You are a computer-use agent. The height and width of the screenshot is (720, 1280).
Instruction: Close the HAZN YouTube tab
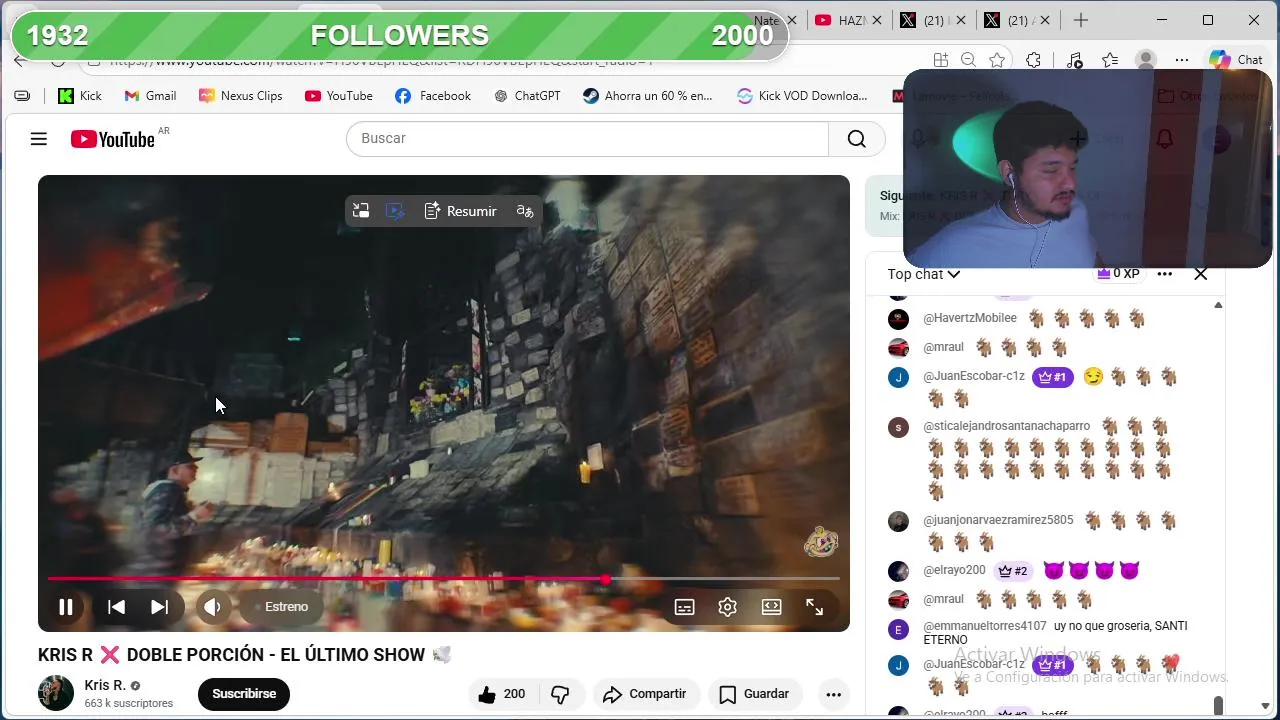click(877, 20)
